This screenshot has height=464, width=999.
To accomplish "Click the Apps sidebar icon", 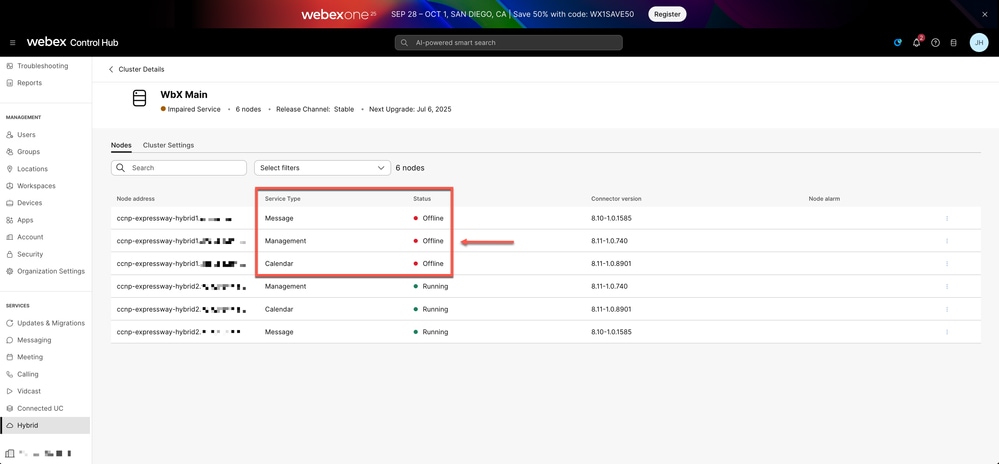I will tap(10, 220).
